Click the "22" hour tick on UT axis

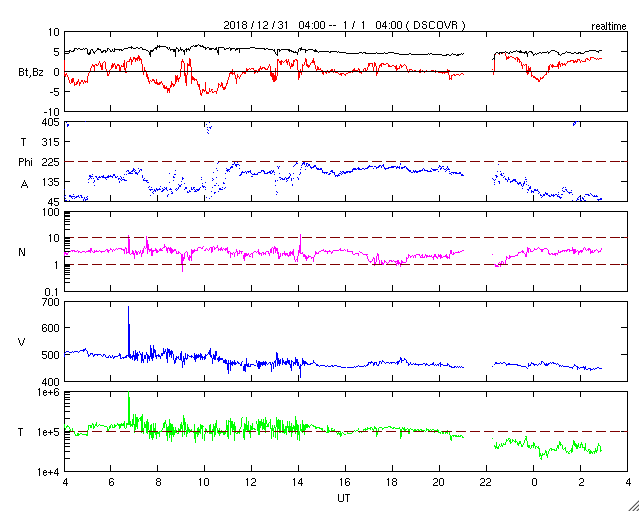(x=487, y=483)
